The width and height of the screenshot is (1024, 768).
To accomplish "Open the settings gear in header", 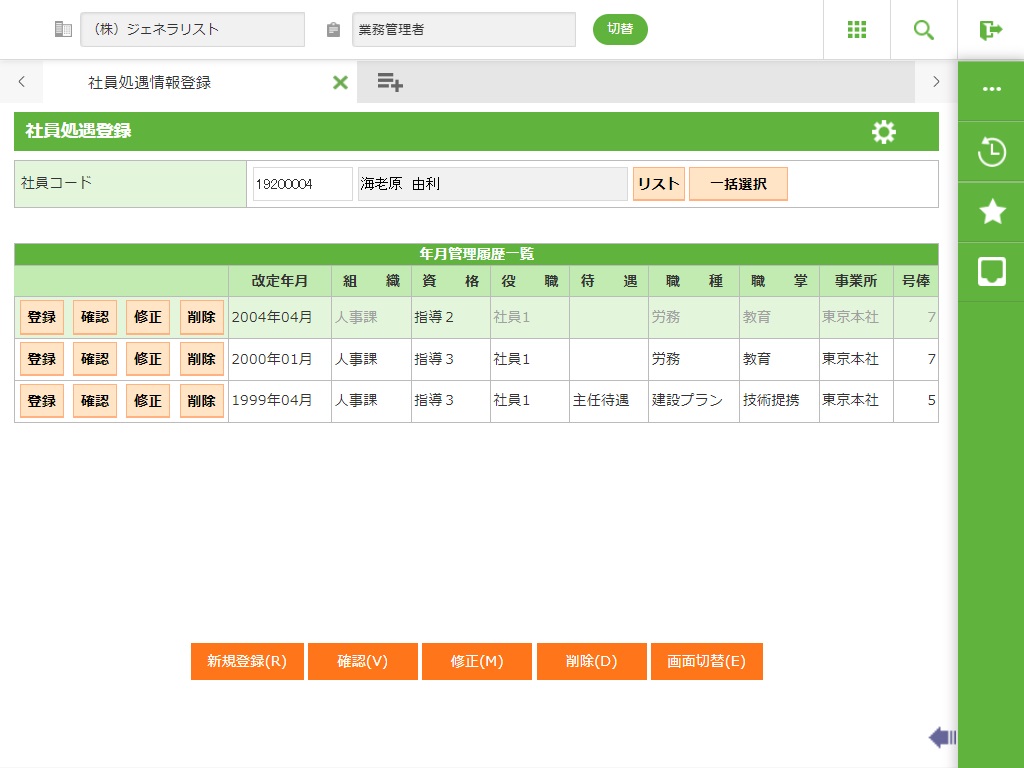I will (883, 132).
